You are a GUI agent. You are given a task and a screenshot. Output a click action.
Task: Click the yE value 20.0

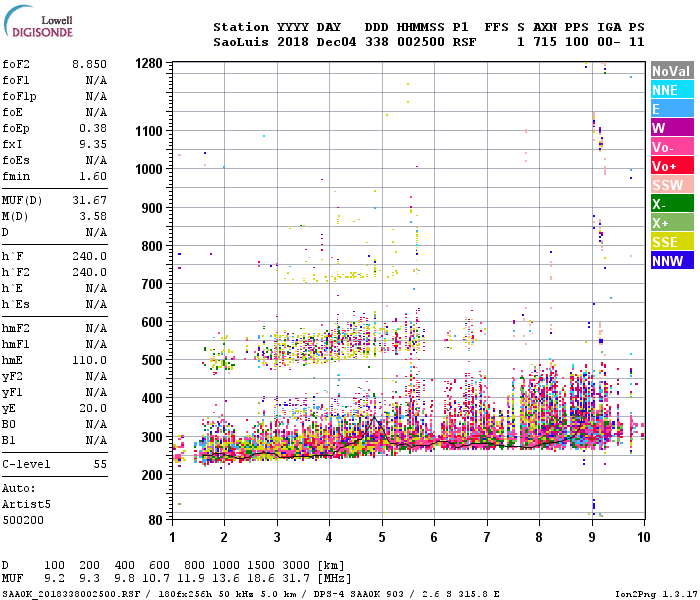click(93, 408)
